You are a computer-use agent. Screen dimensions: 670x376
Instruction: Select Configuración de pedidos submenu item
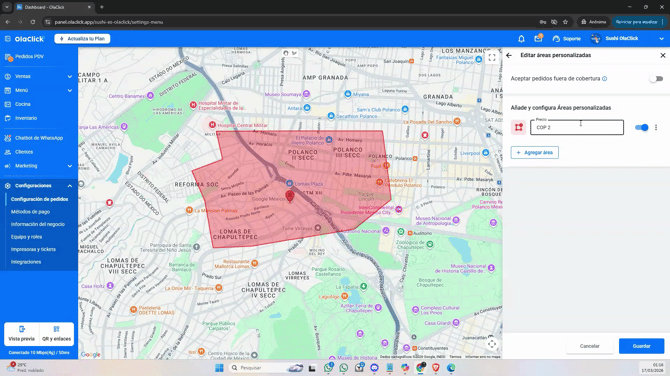click(x=39, y=199)
